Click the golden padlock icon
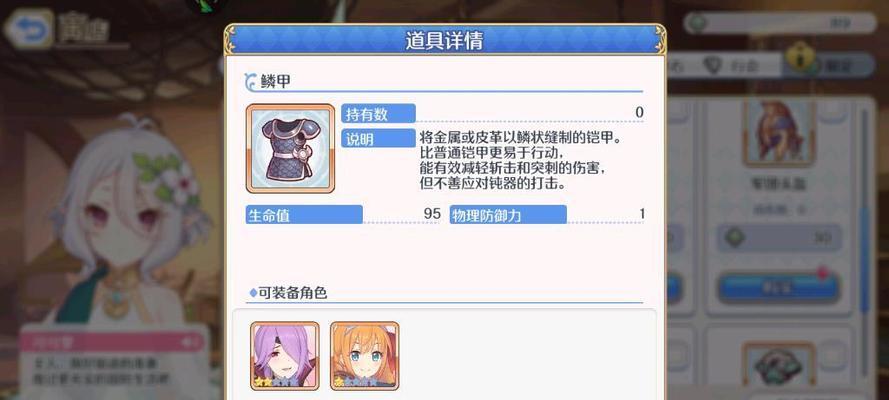This screenshot has width=889, height=400. (x=801, y=57)
